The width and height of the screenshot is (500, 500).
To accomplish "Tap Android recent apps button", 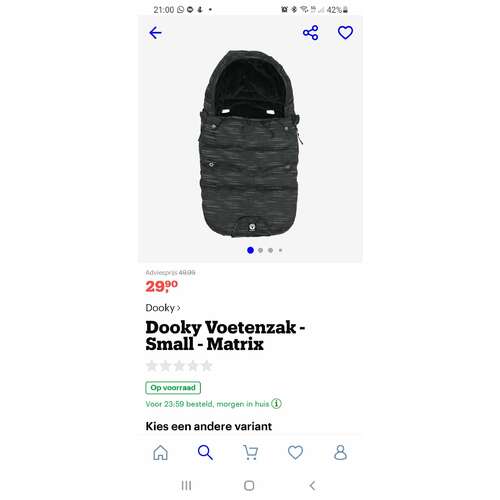I will click(187, 485).
